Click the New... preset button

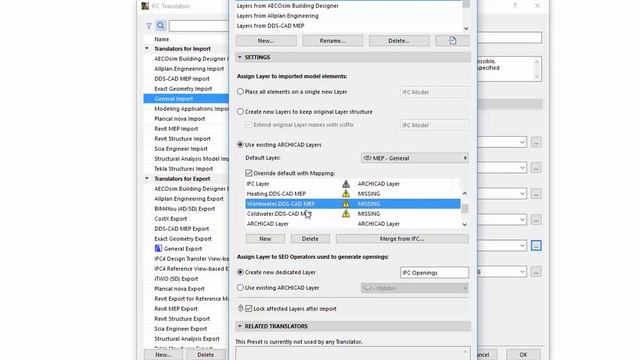point(266,41)
